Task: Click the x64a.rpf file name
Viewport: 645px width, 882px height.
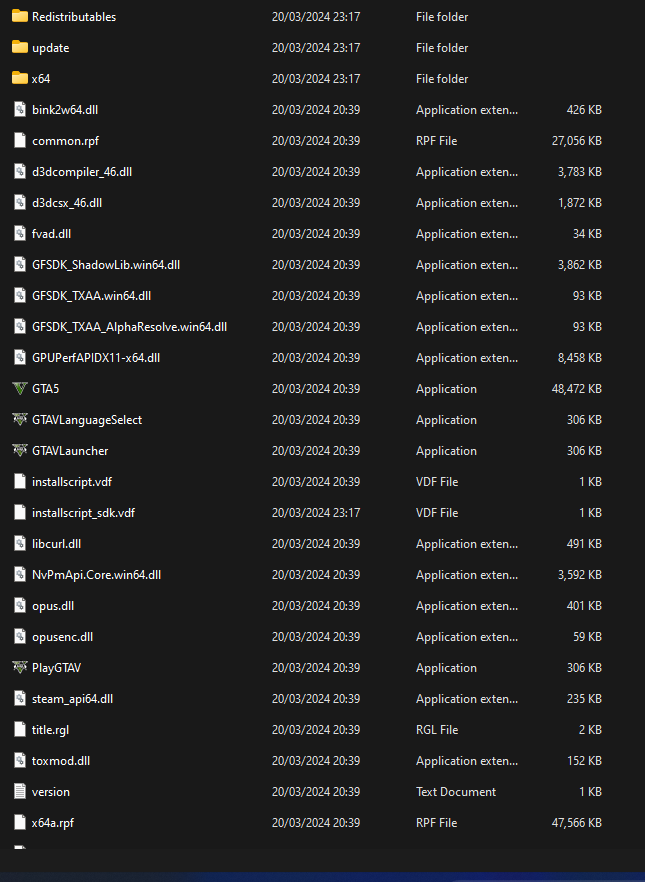Action: [x=53, y=823]
